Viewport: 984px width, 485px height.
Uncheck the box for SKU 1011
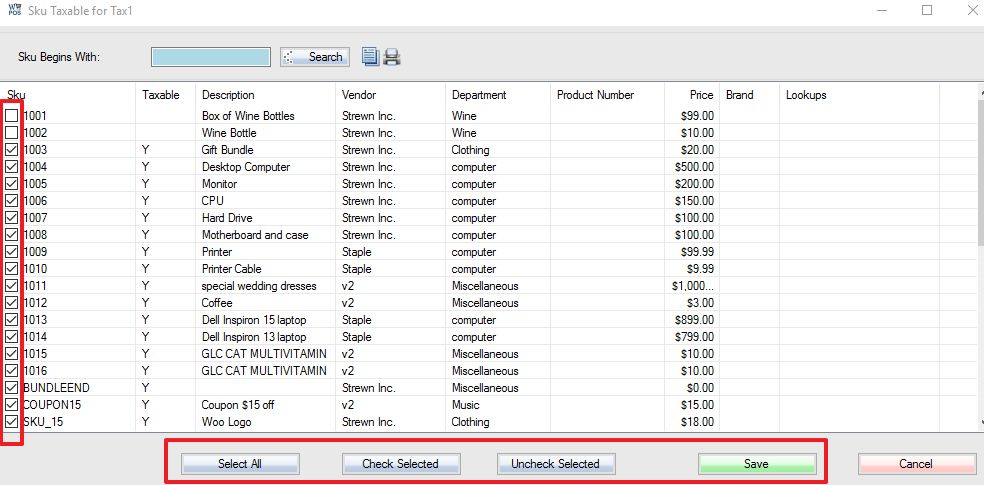[12, 285]
